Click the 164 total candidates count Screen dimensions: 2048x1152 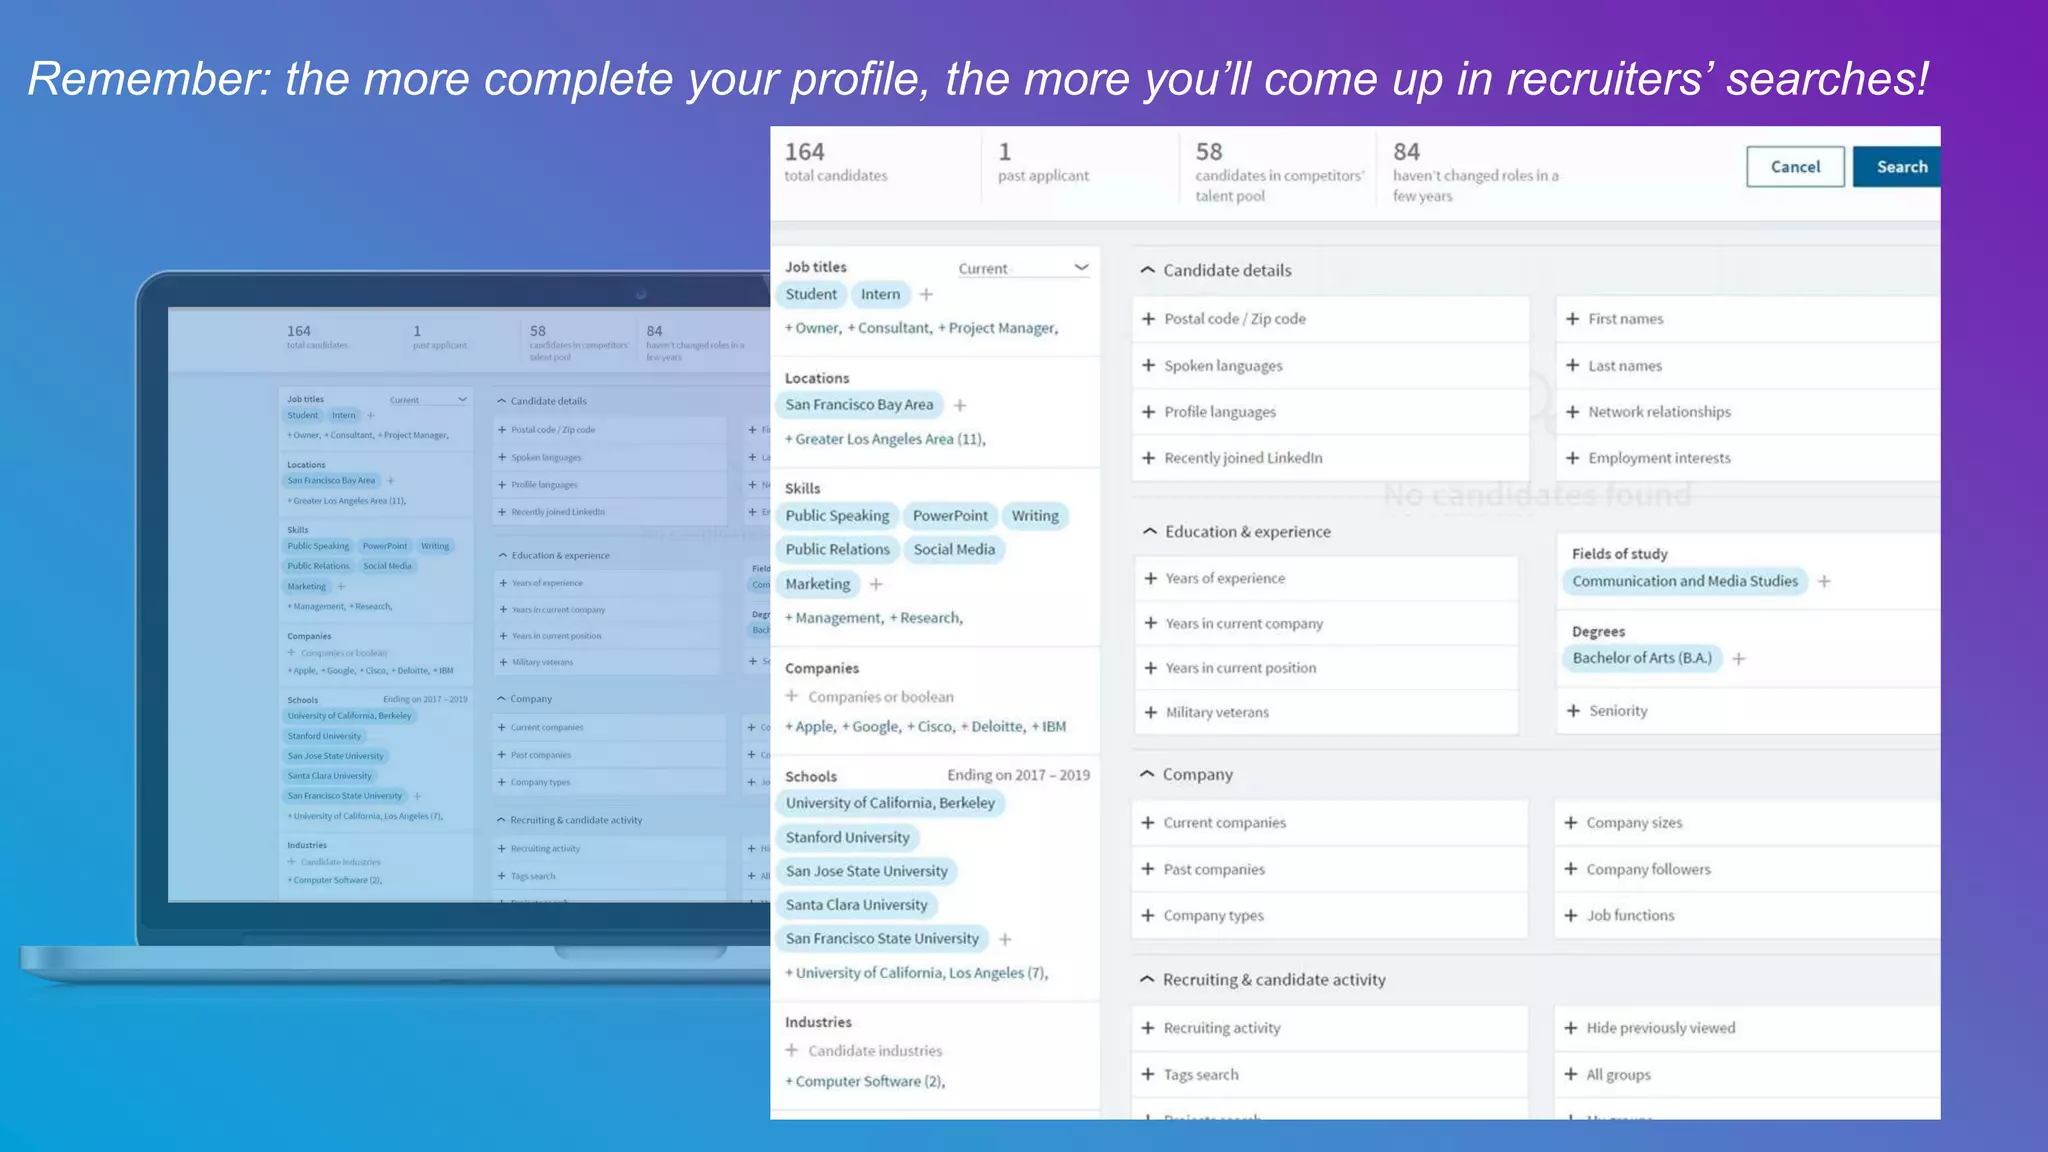(x=835, y=163)
